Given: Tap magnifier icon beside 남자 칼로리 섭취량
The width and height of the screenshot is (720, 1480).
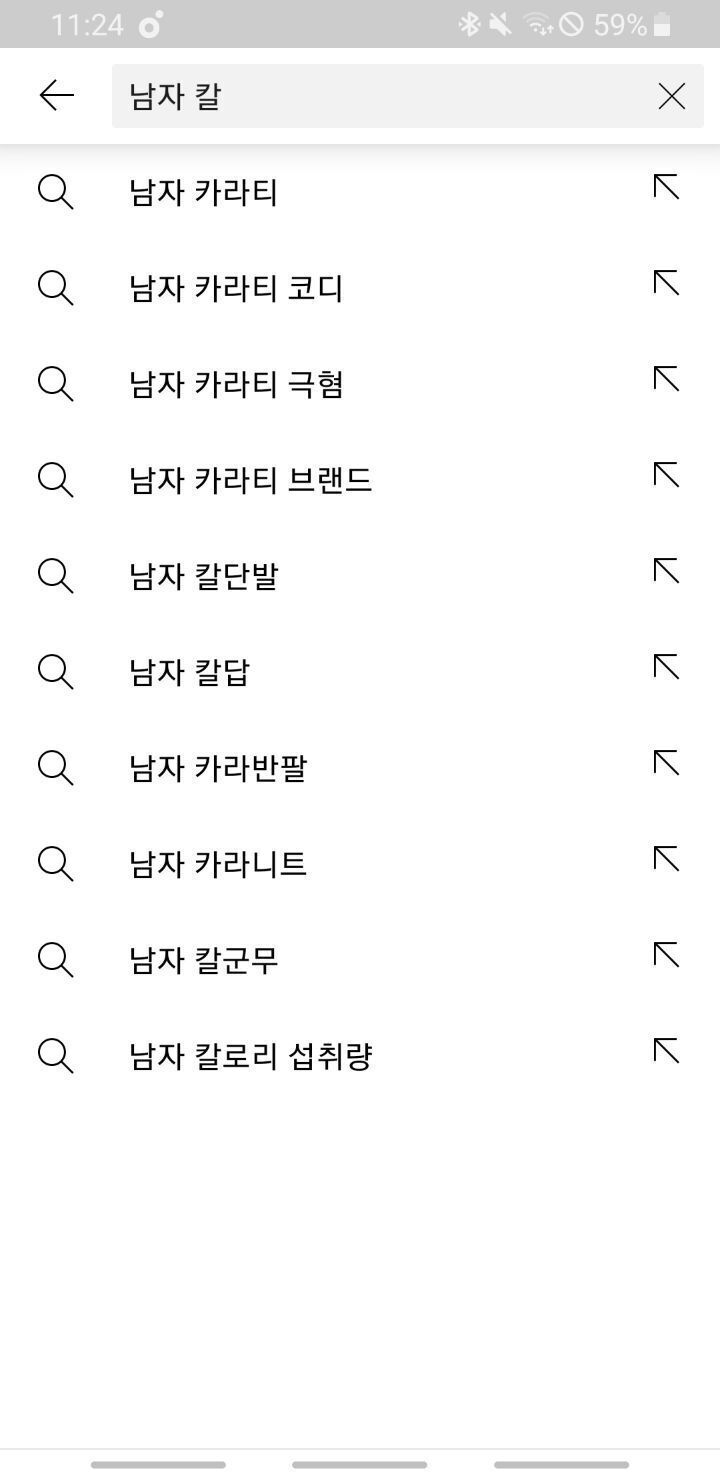Looking at the screenshot, I should (55, 1055).
